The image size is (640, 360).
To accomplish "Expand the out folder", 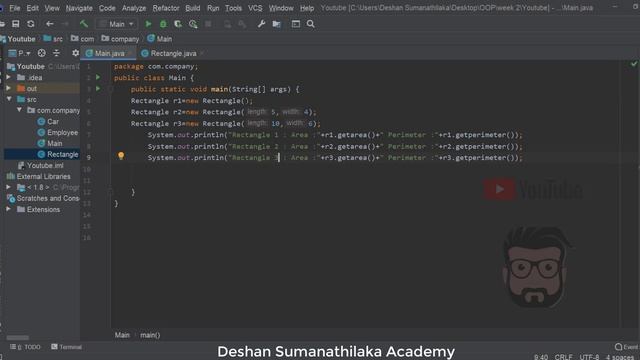I will (x=8, y=88).
